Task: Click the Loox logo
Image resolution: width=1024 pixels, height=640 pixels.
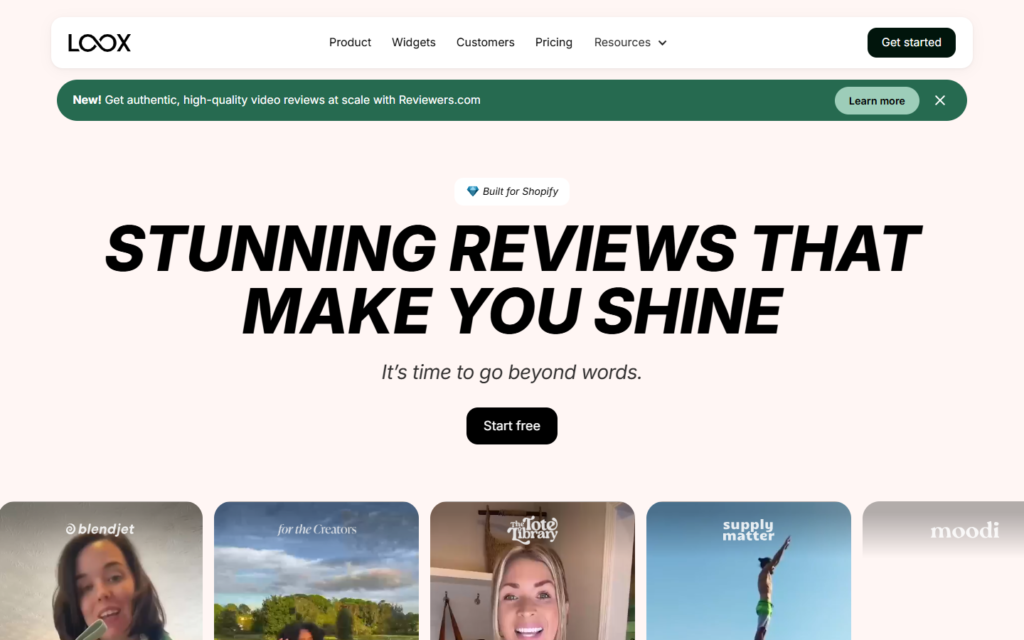Action: pos(99,42)
